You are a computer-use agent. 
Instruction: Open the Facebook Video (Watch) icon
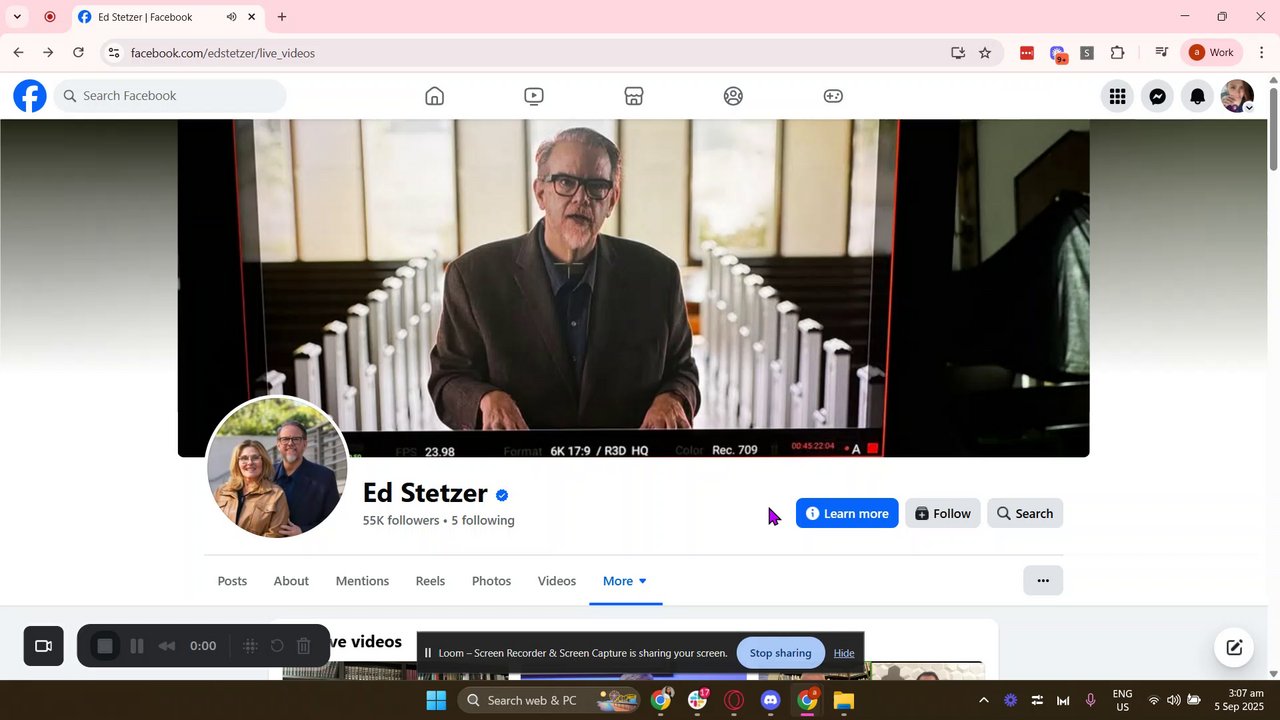click(534, 96)
